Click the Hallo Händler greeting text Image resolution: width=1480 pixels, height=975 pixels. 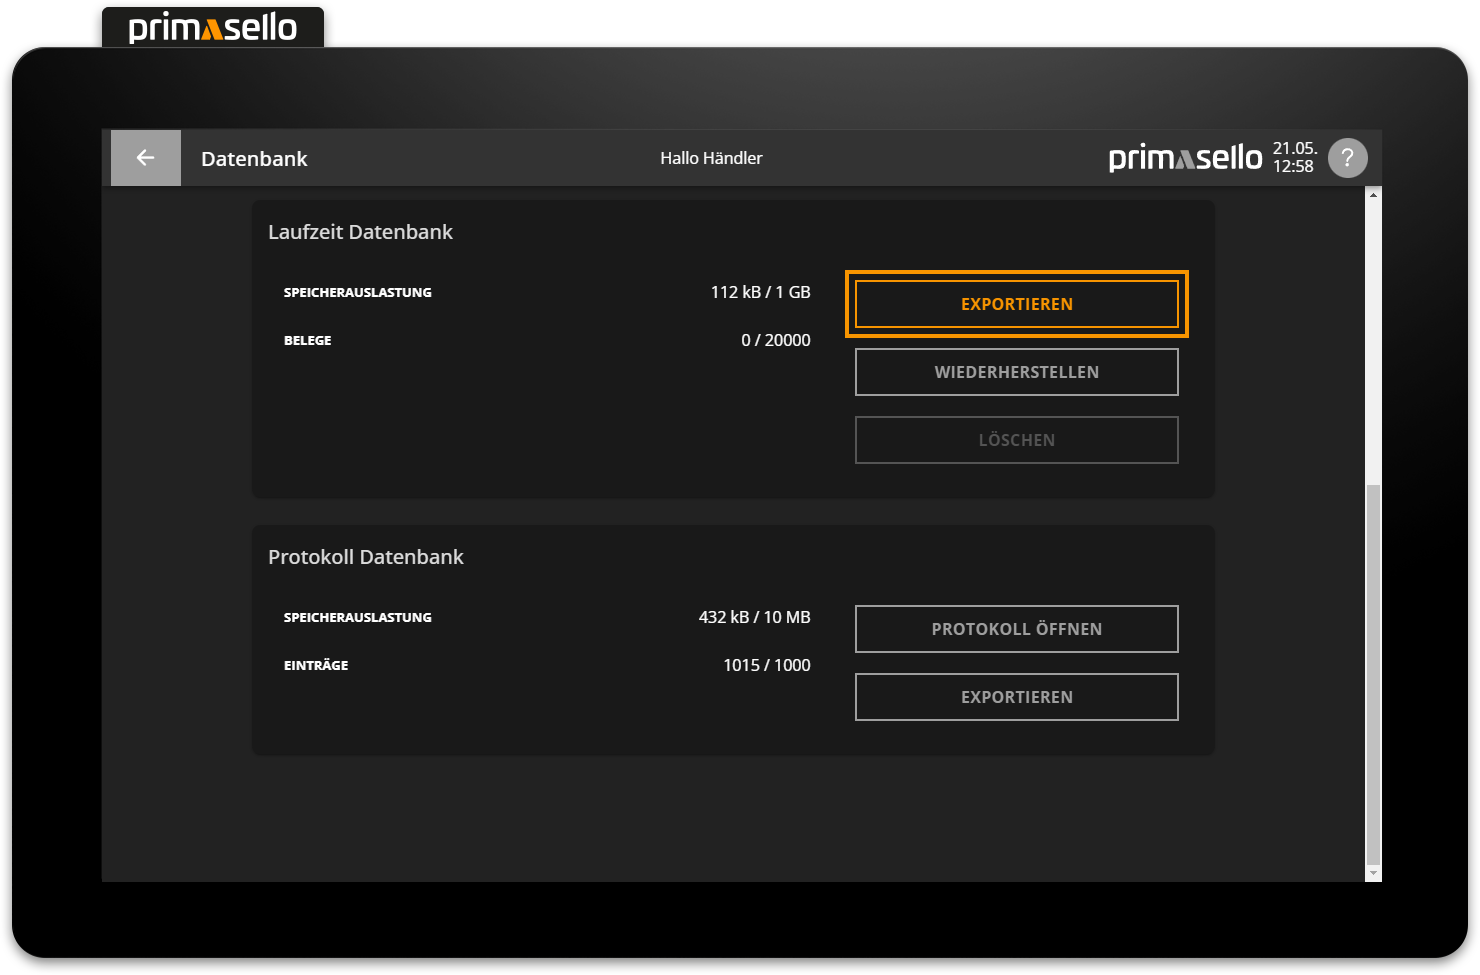[x=711, y=158]
